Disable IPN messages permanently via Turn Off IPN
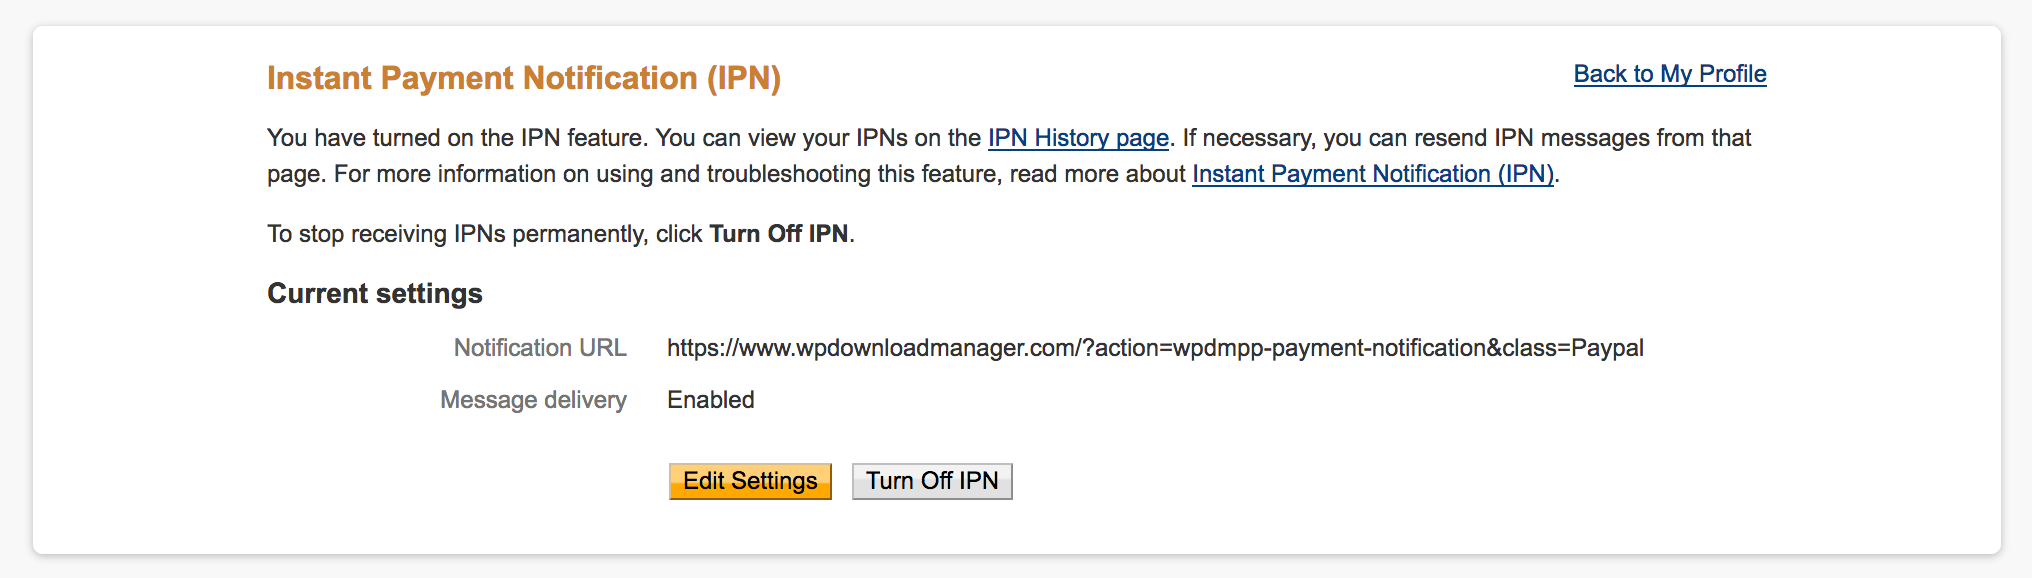The image size is (2032, 578). (931, 481)
